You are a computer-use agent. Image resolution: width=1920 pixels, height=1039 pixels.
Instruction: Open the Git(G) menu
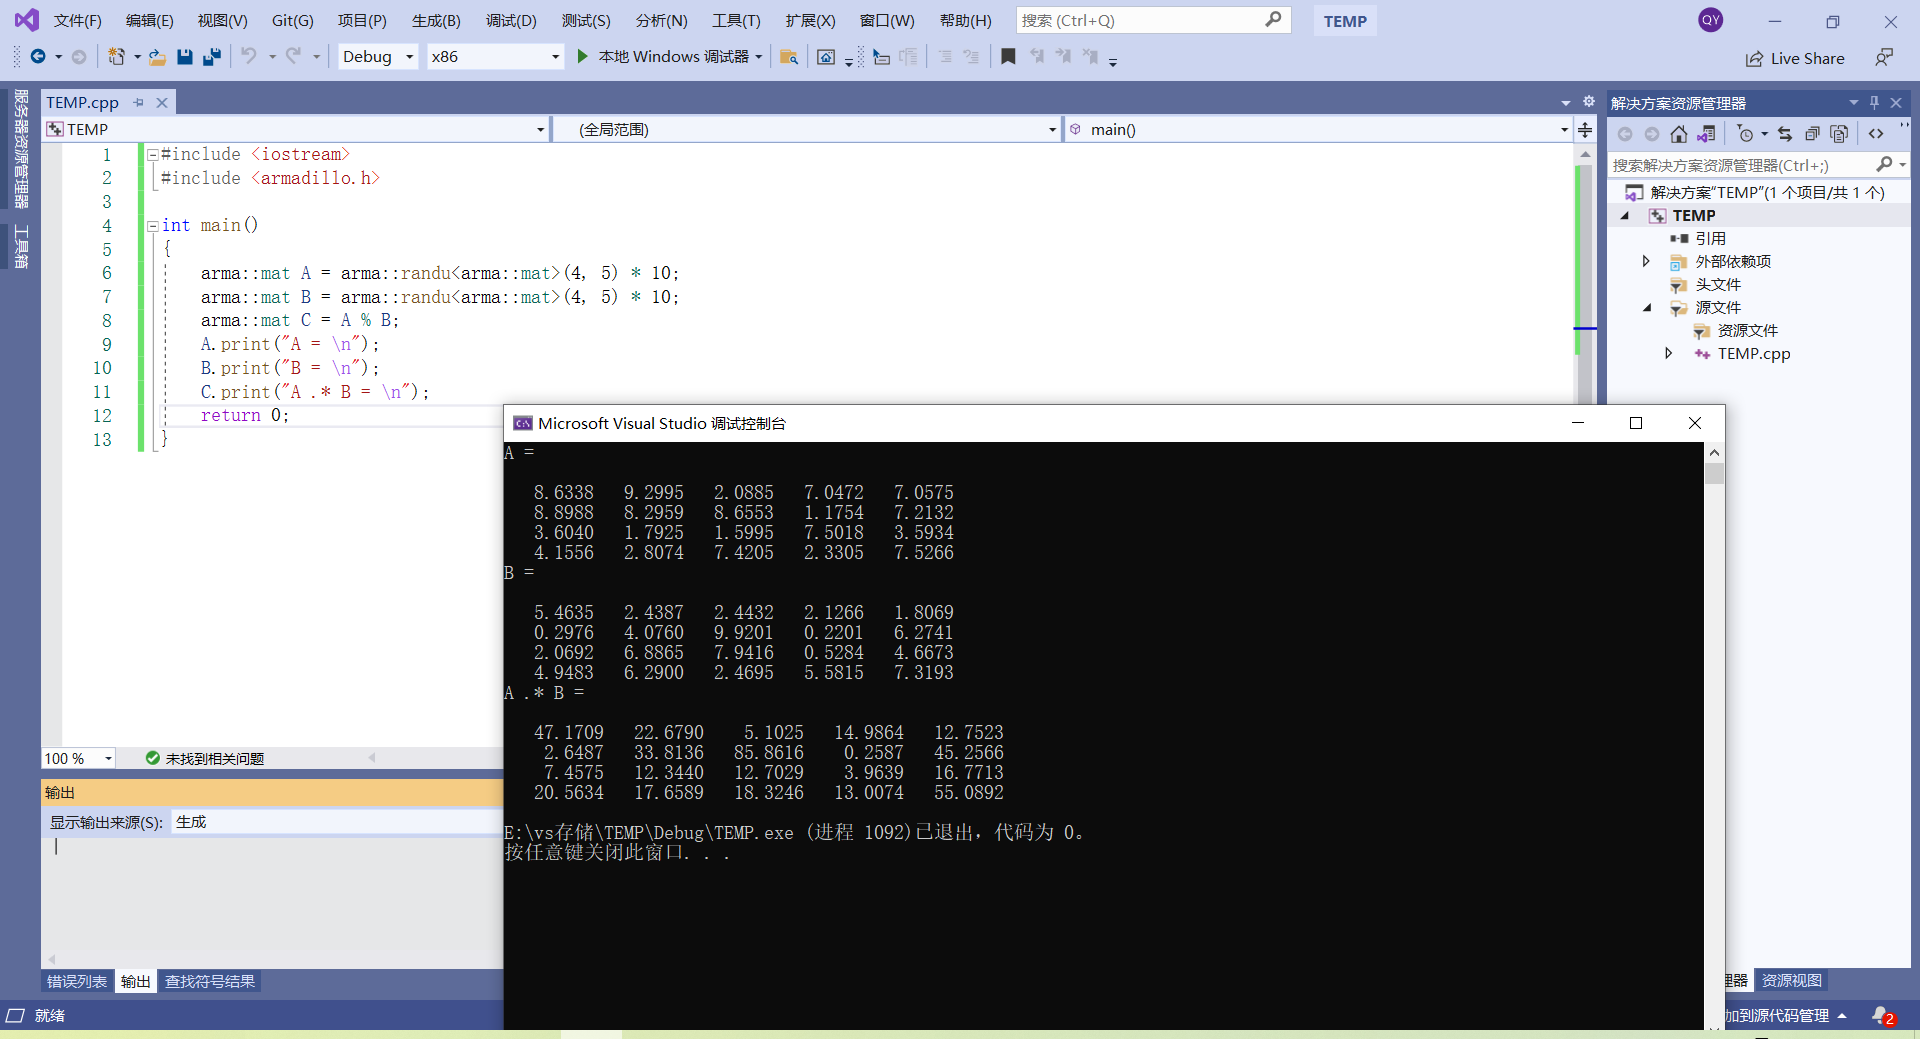coord(292,20)
